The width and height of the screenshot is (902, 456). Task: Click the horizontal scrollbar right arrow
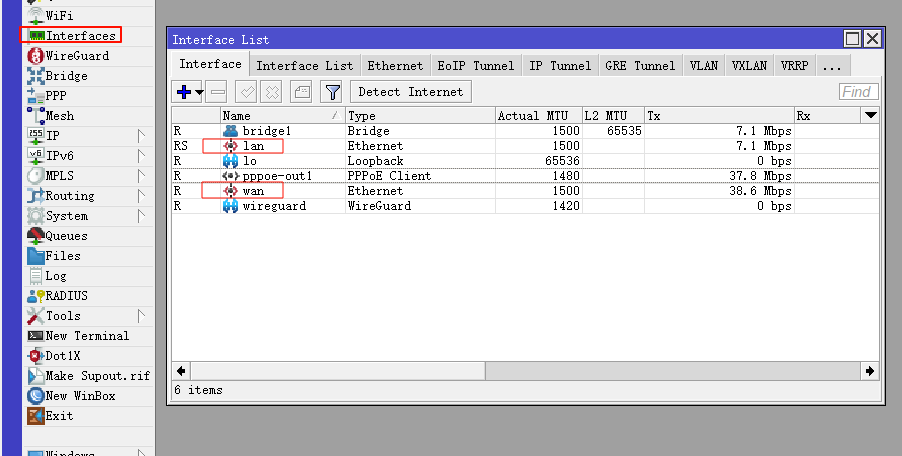pyautogui.click(x=870, y=371)
